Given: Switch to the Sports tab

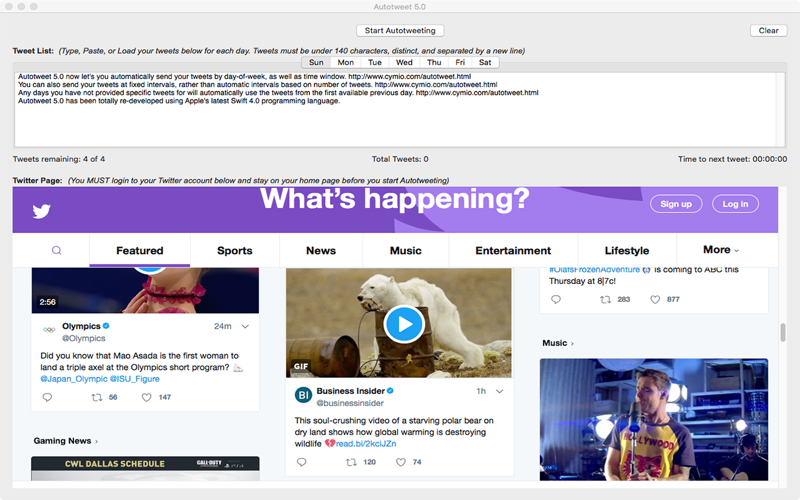Looking at the screenshot, I should pyautogui.click(x=235, y=251).
